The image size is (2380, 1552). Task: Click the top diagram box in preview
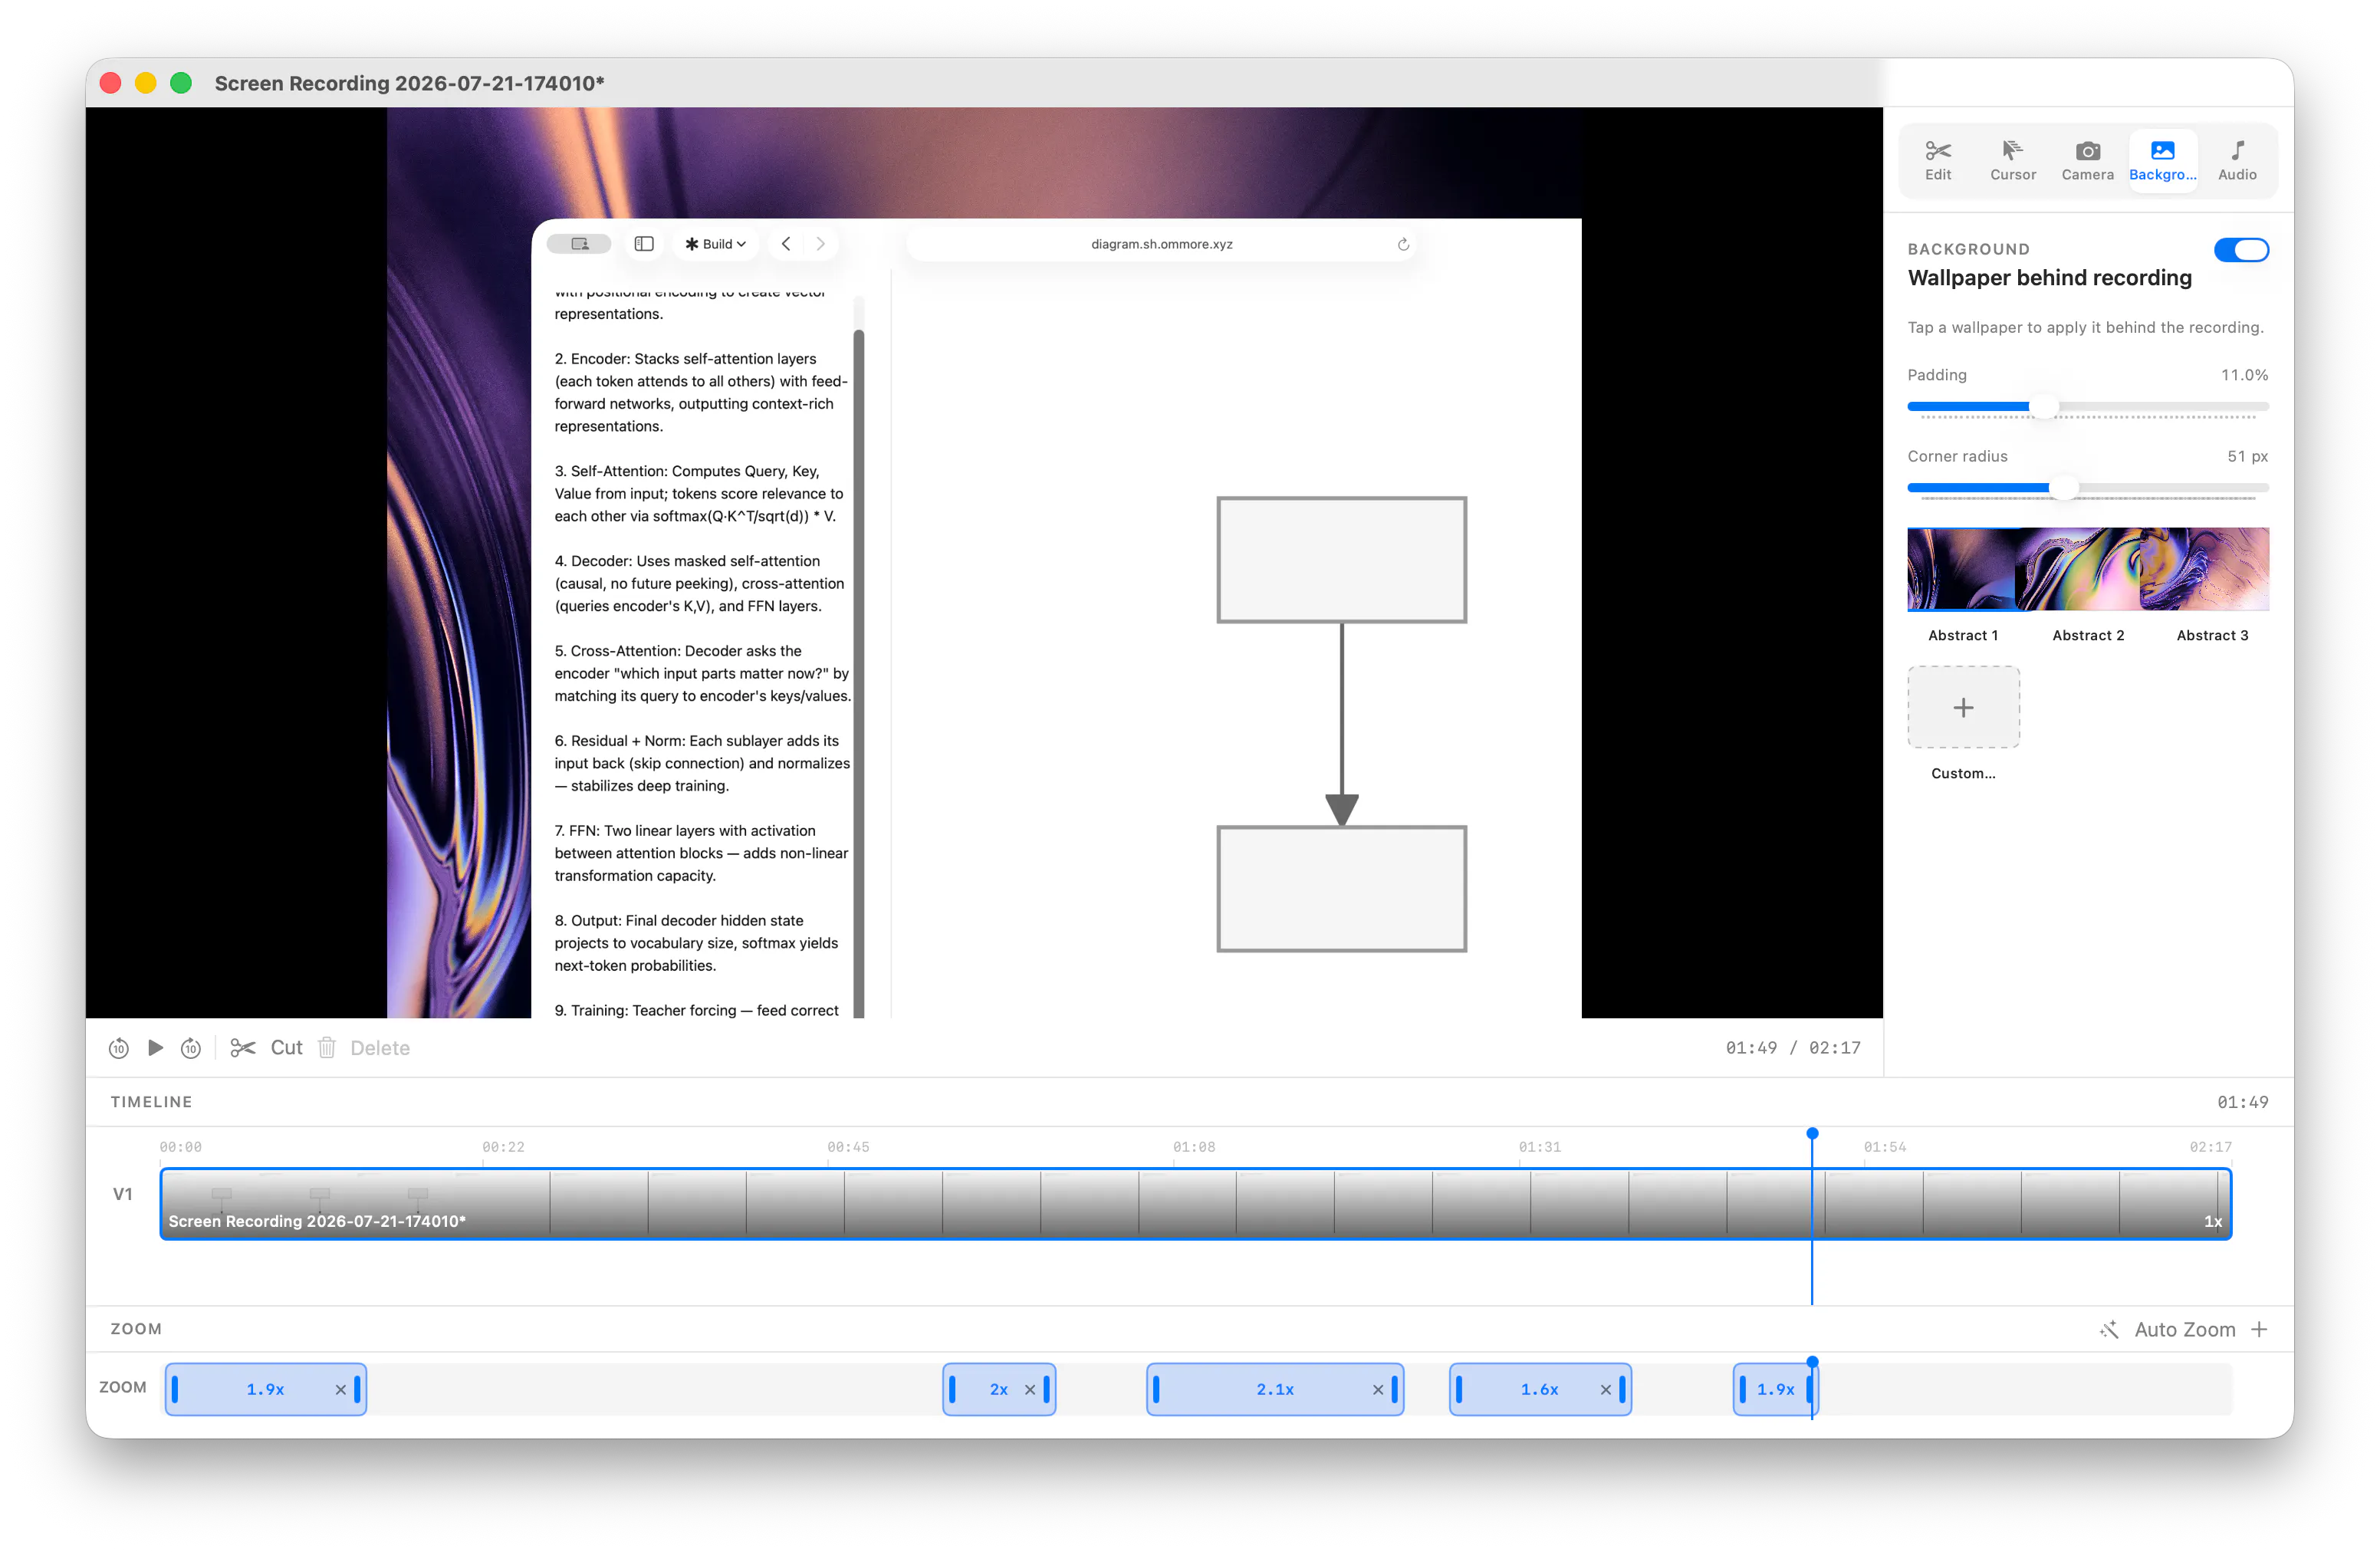(x=1341, y=559)
